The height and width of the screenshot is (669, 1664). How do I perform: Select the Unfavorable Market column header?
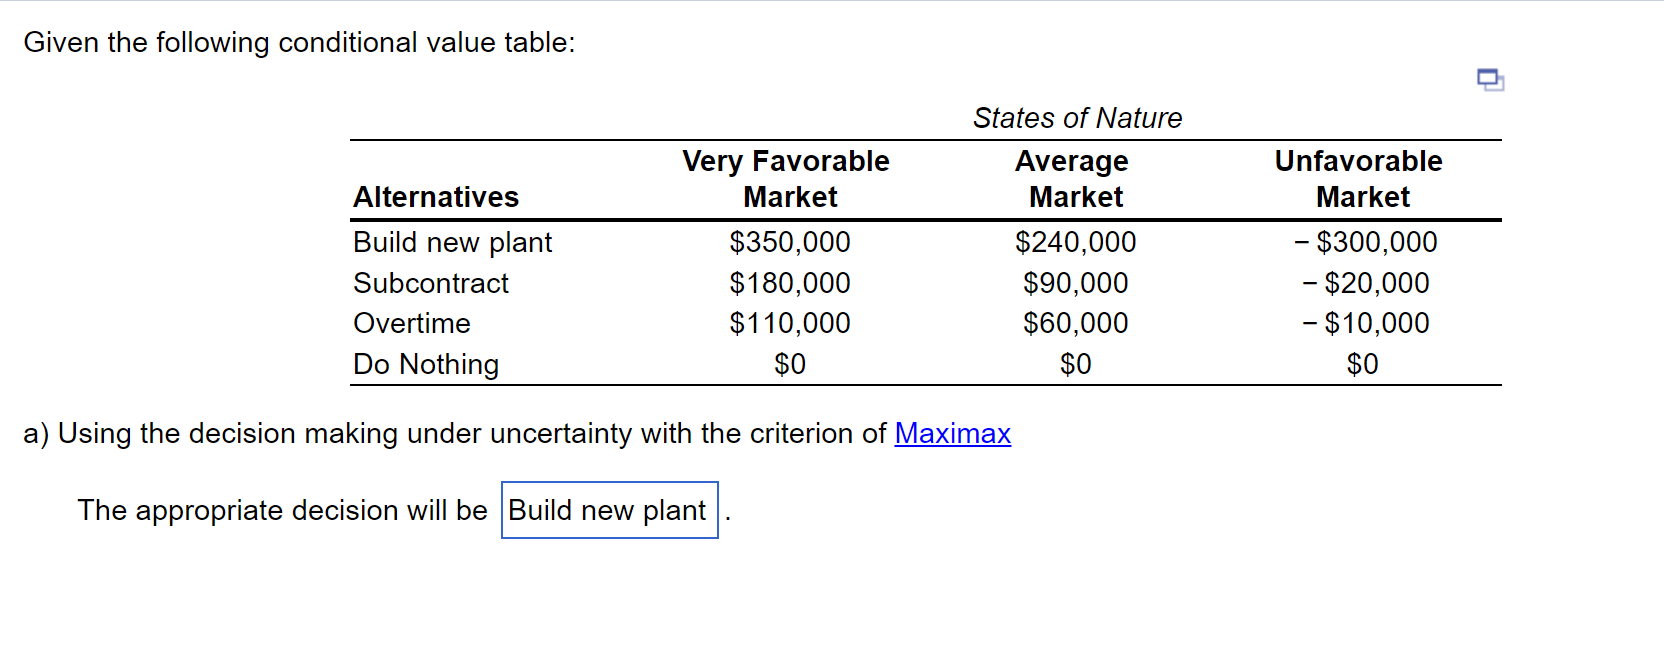[x=1360, y=179]
